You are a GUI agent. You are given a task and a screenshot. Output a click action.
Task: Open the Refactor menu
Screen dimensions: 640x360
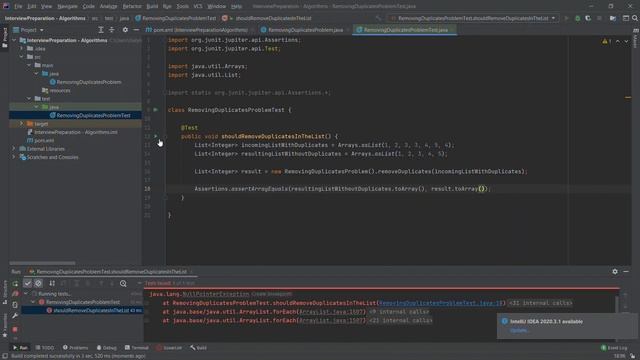tap(132, 6)
